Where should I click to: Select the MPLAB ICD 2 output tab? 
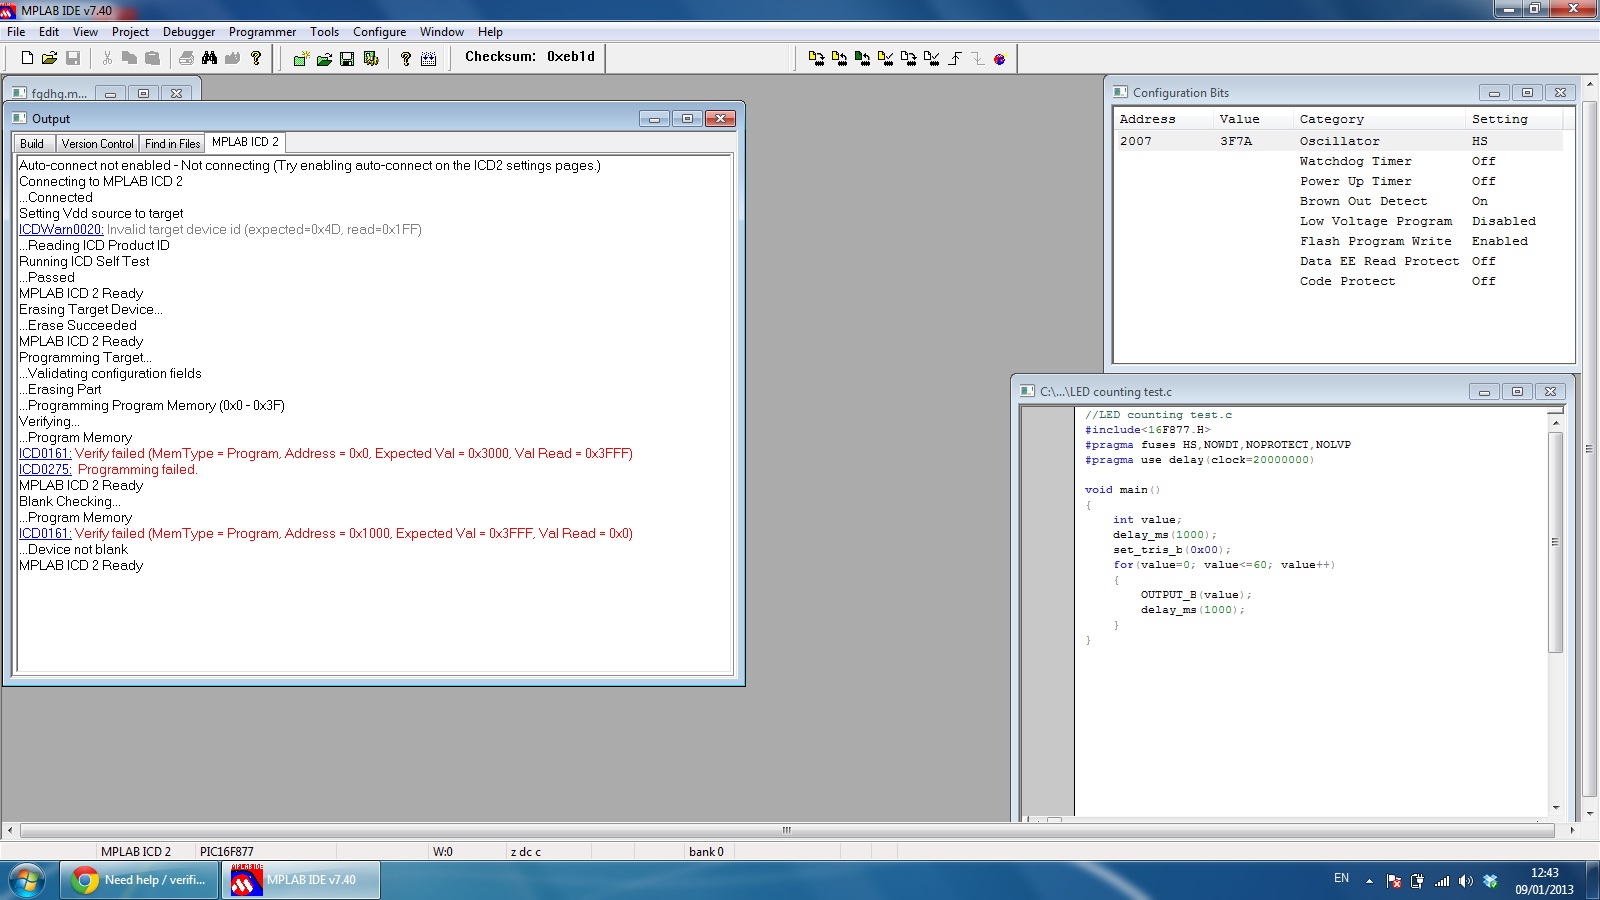click(245, 142)
